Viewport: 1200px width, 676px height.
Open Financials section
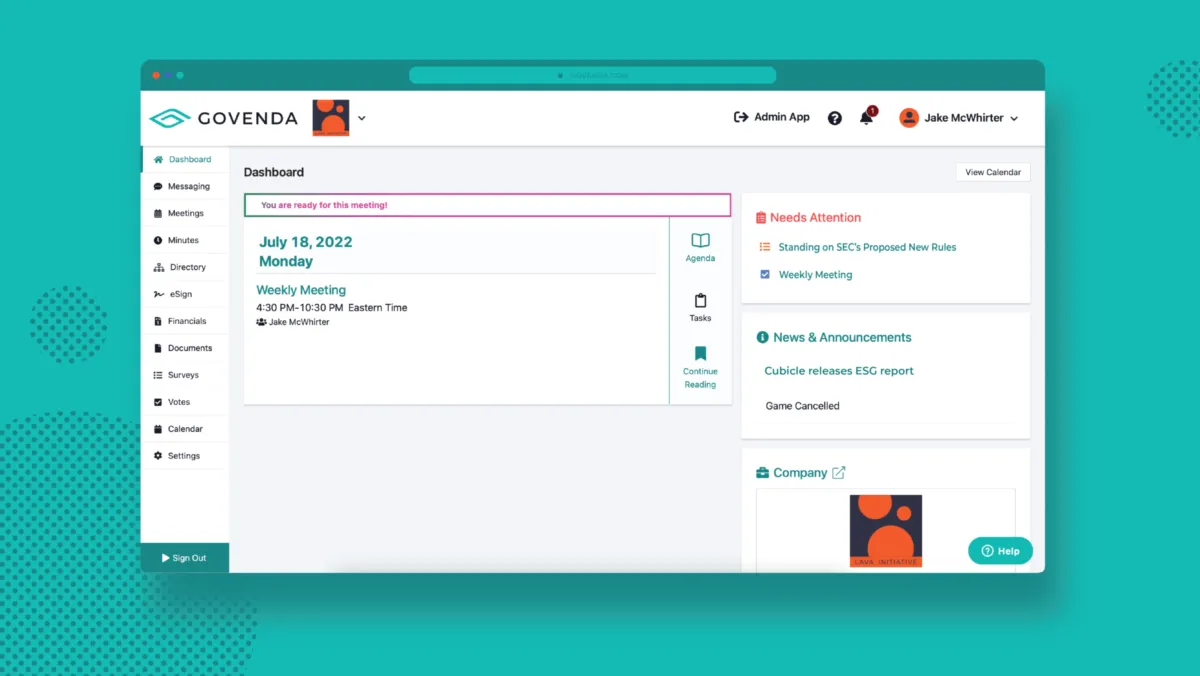[185, 321]
